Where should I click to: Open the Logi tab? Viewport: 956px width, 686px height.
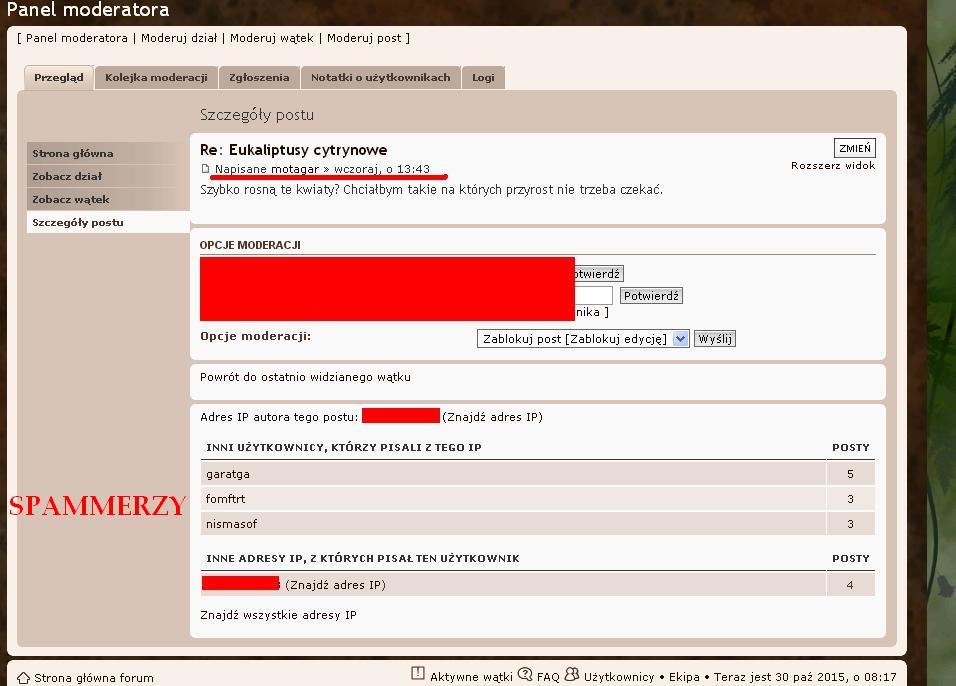click(x=483, y=77)
